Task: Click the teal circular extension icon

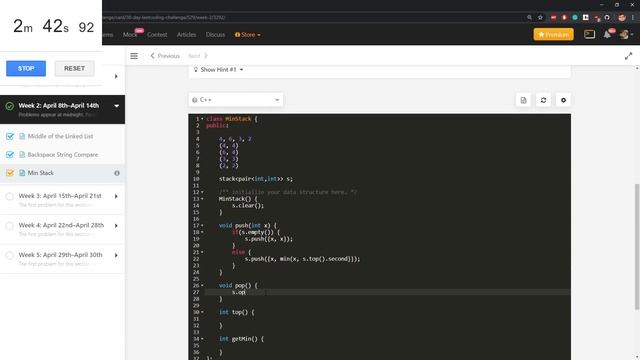Action: (x=575, y=18)
